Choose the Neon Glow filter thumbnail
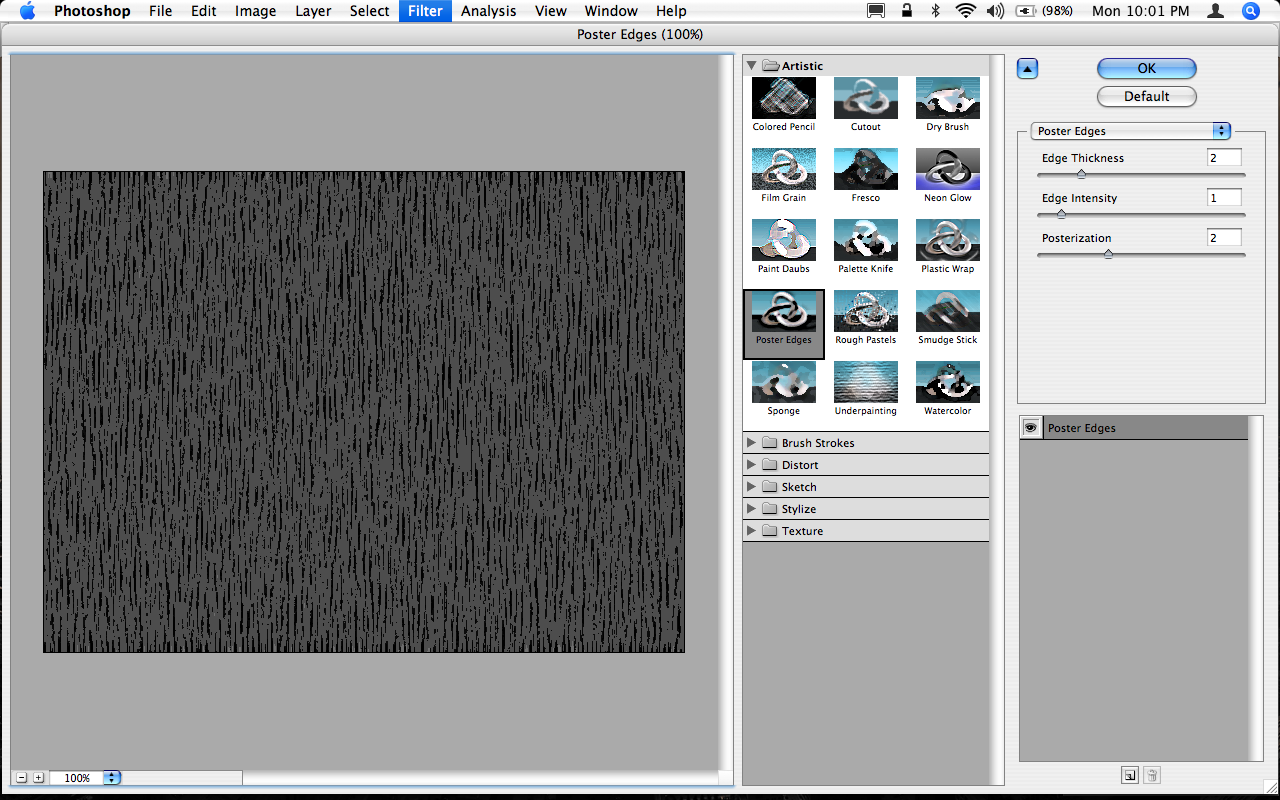This screenshot has height=800, width=1280. (x=948, y=169)
